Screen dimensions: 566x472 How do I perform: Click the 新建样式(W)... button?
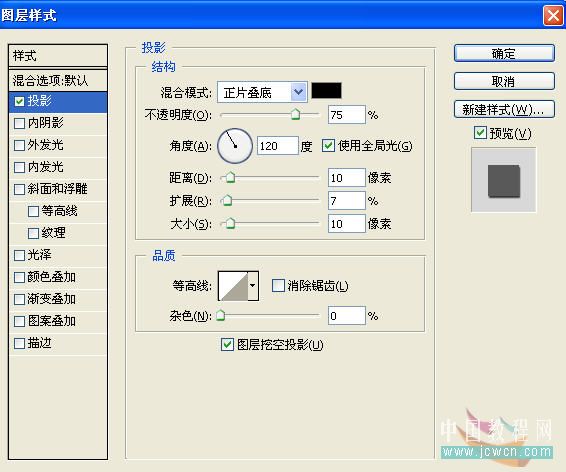coord(504,109)
